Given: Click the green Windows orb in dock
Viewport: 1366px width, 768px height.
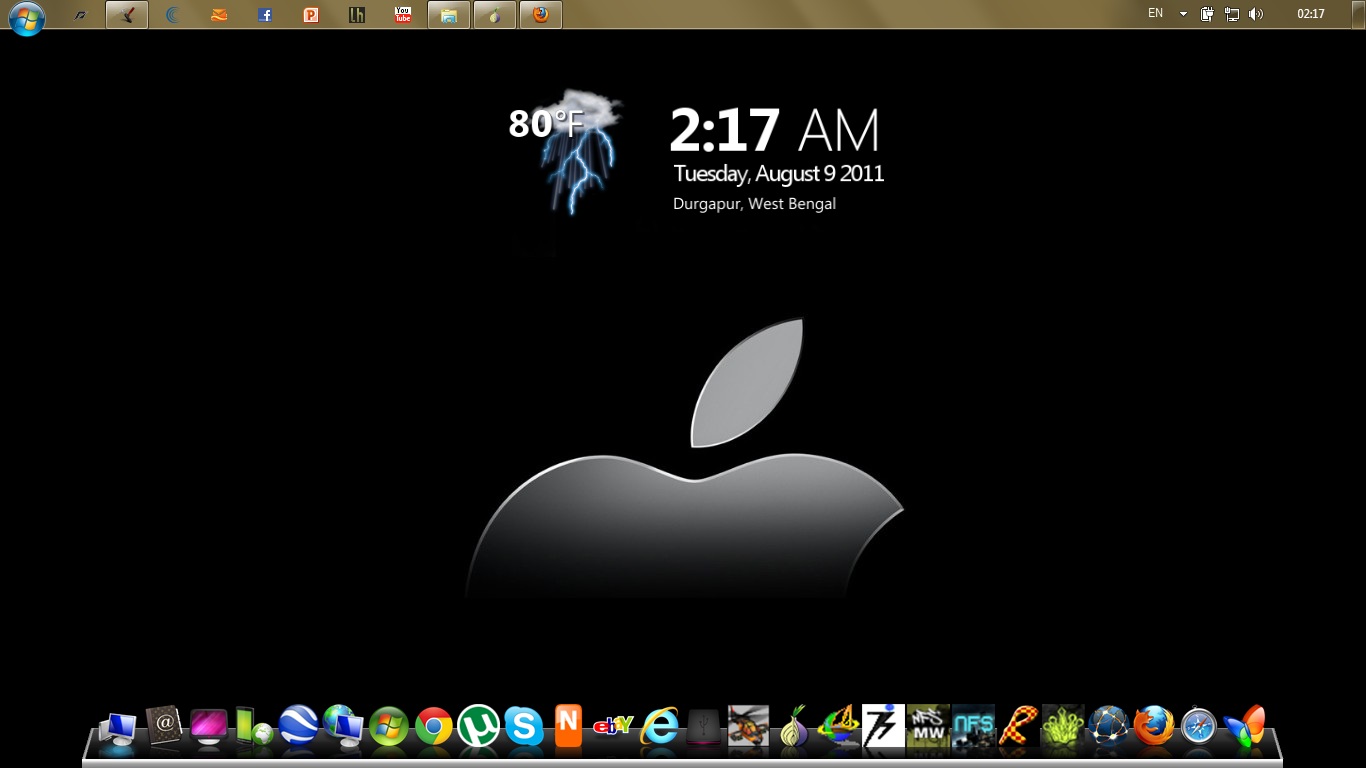Looking at the screenshot, I should coord(389,726).
